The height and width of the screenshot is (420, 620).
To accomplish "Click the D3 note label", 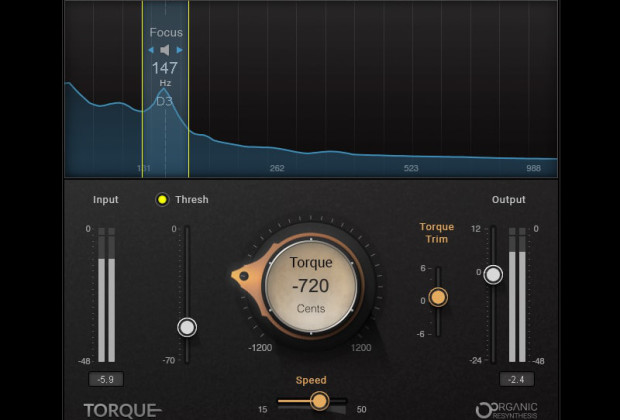I will click(x=164, y=102).
